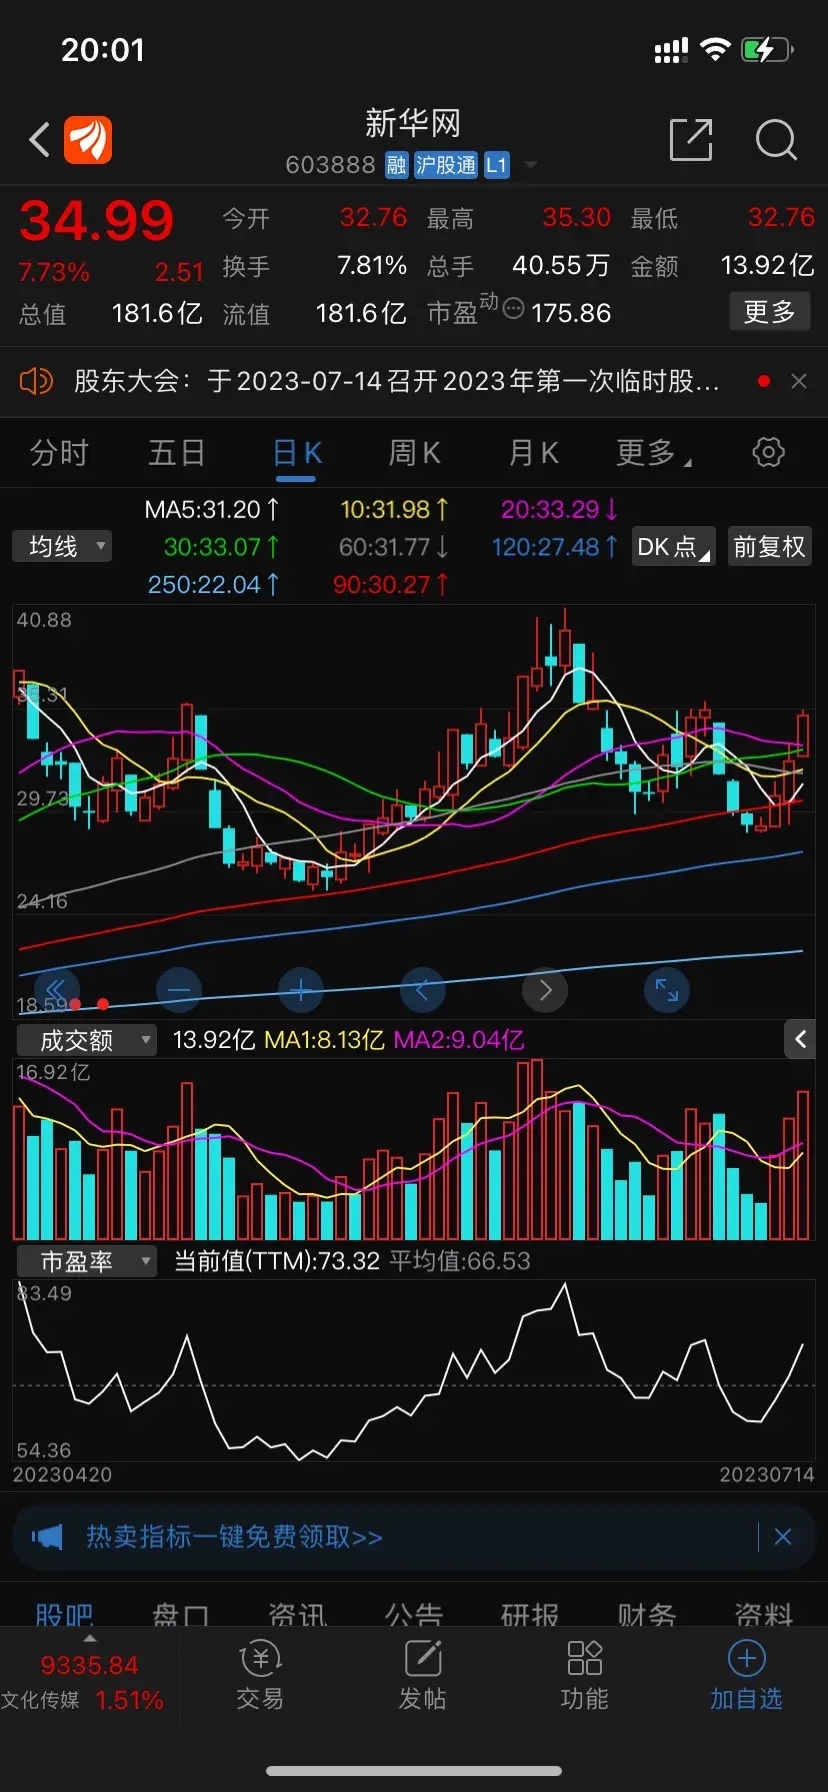This screenshot has width=828, height=1792.
Task: Open chart settings gear icon
Action: [x=768, y=452]
